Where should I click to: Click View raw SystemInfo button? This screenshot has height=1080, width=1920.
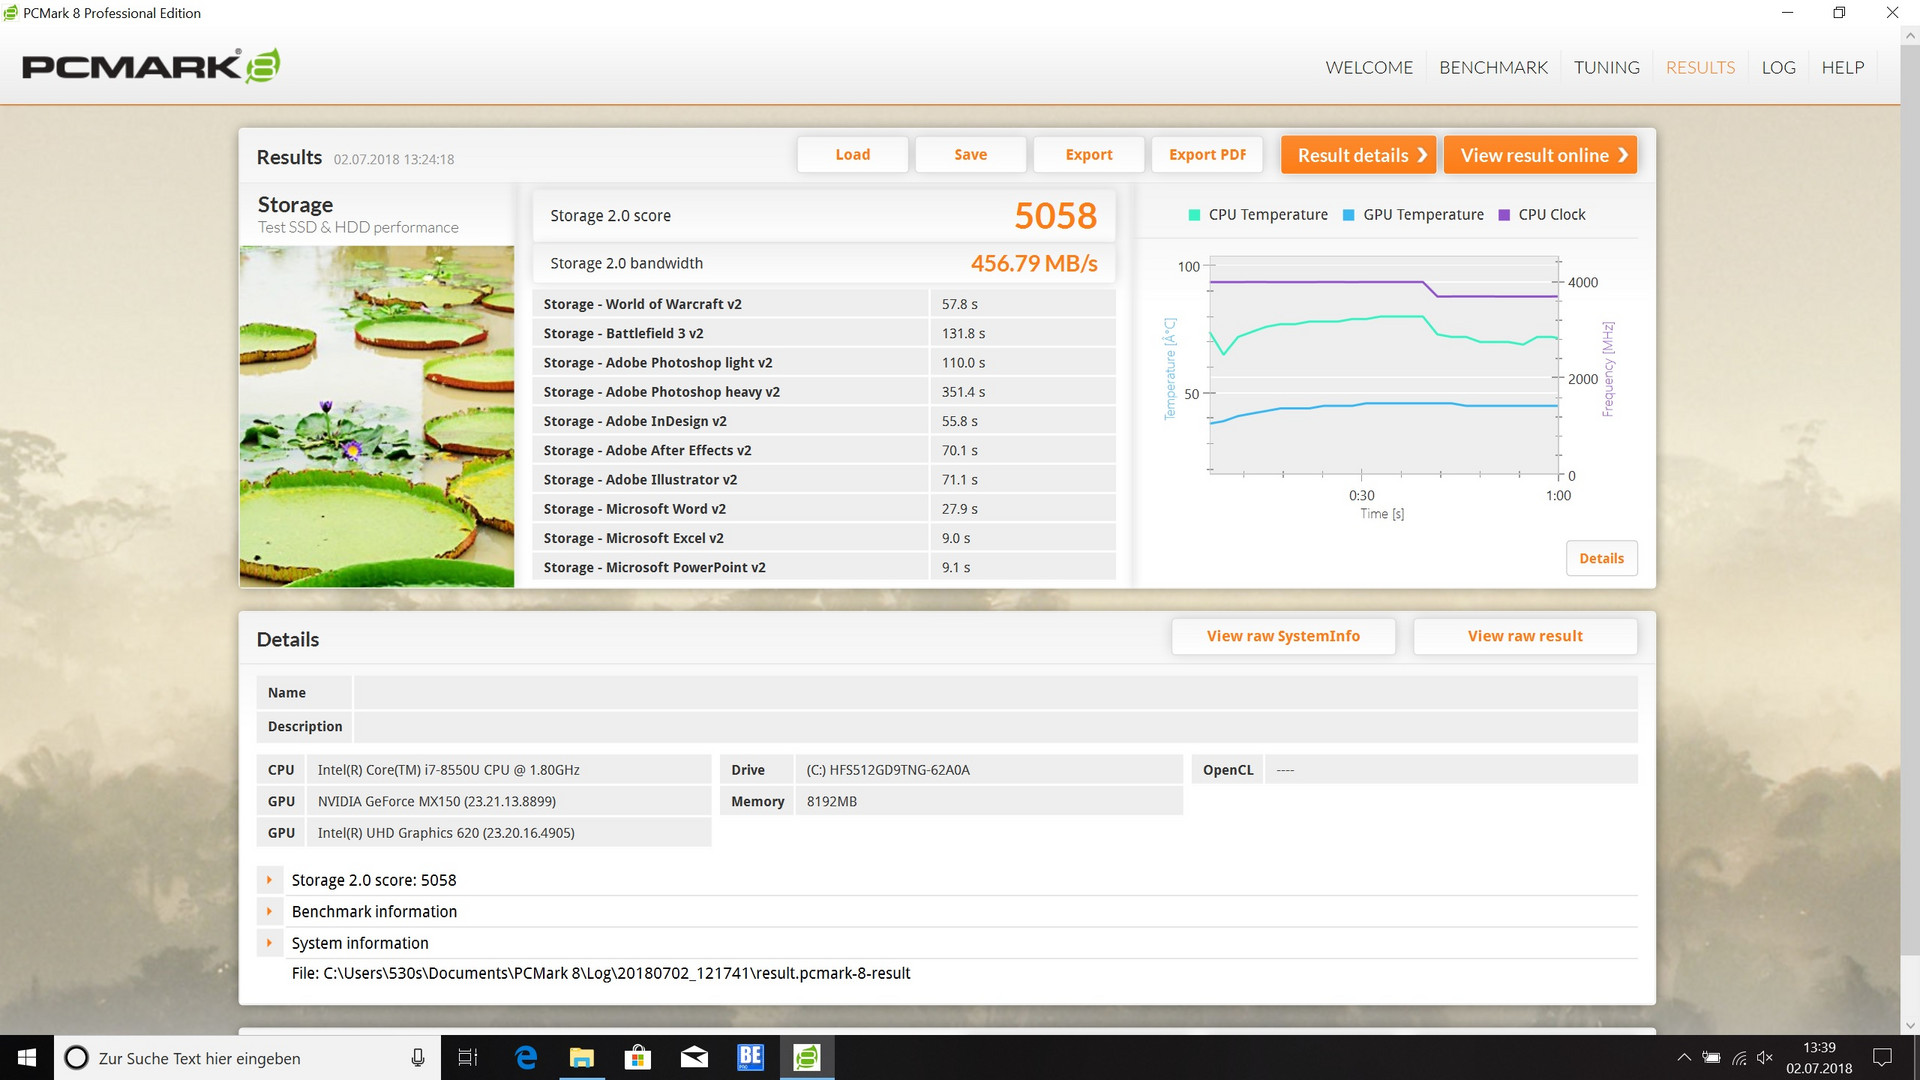coord(1283,636)
